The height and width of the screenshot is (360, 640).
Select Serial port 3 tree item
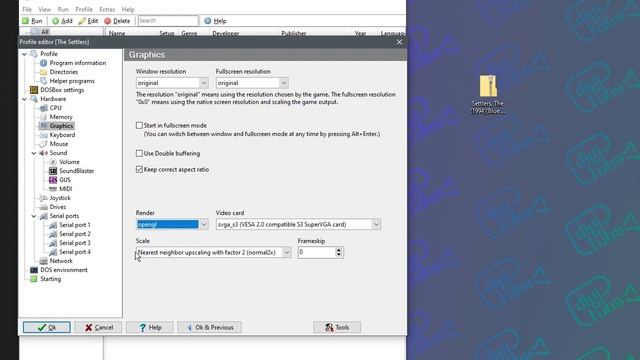click(x=75, y=243)
